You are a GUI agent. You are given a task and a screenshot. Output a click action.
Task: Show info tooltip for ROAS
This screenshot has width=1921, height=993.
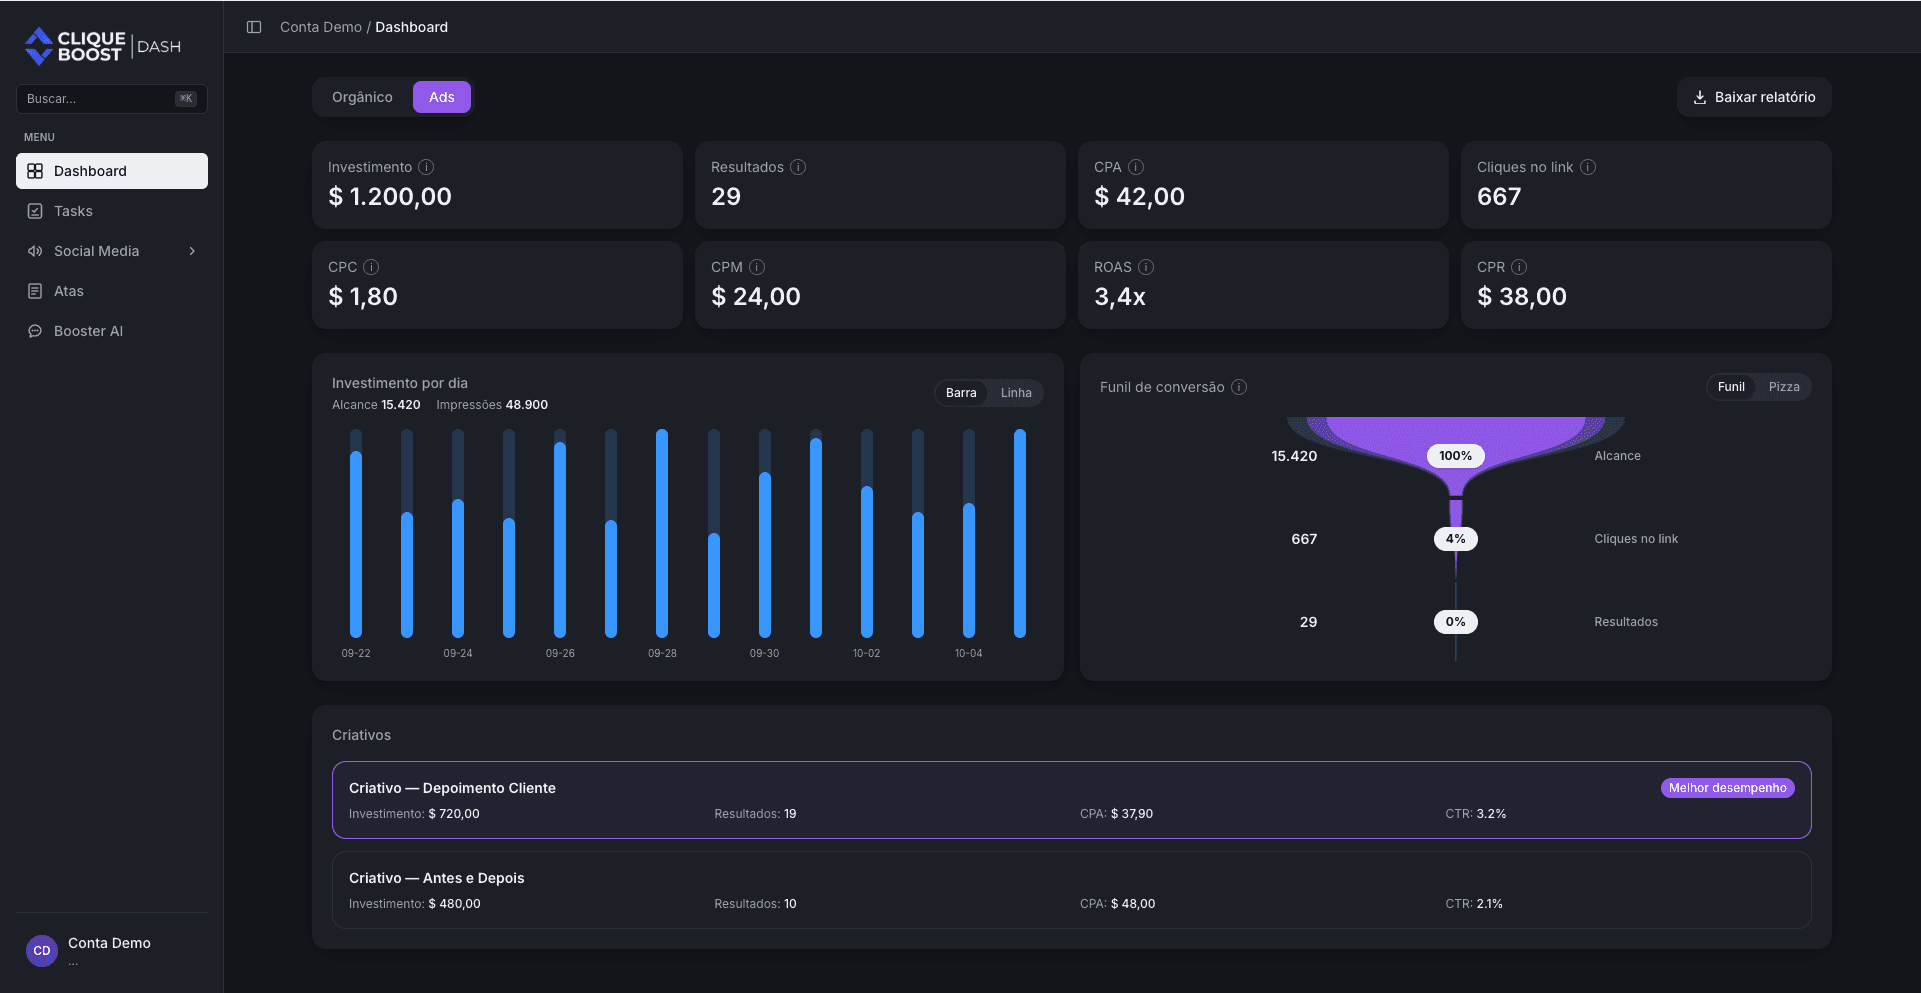(x=1146, y=267)
